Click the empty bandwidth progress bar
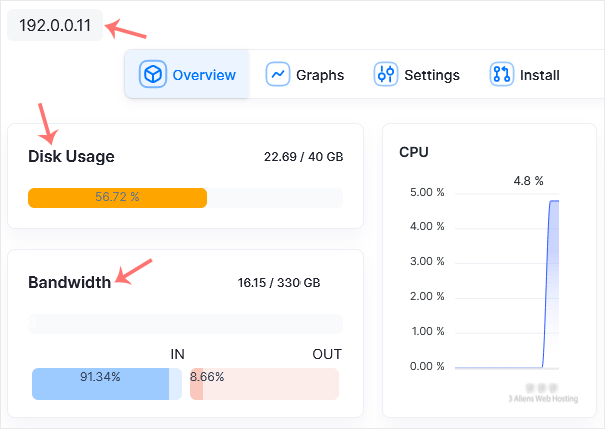This screenshot has width=605, height=429. click(x=185, y=324)
